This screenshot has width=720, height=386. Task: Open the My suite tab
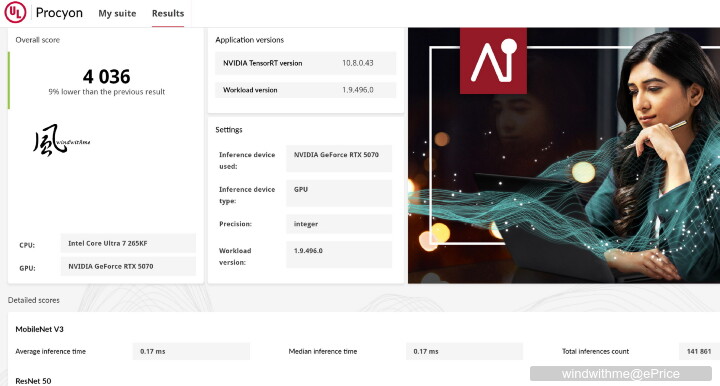(117, 13)
